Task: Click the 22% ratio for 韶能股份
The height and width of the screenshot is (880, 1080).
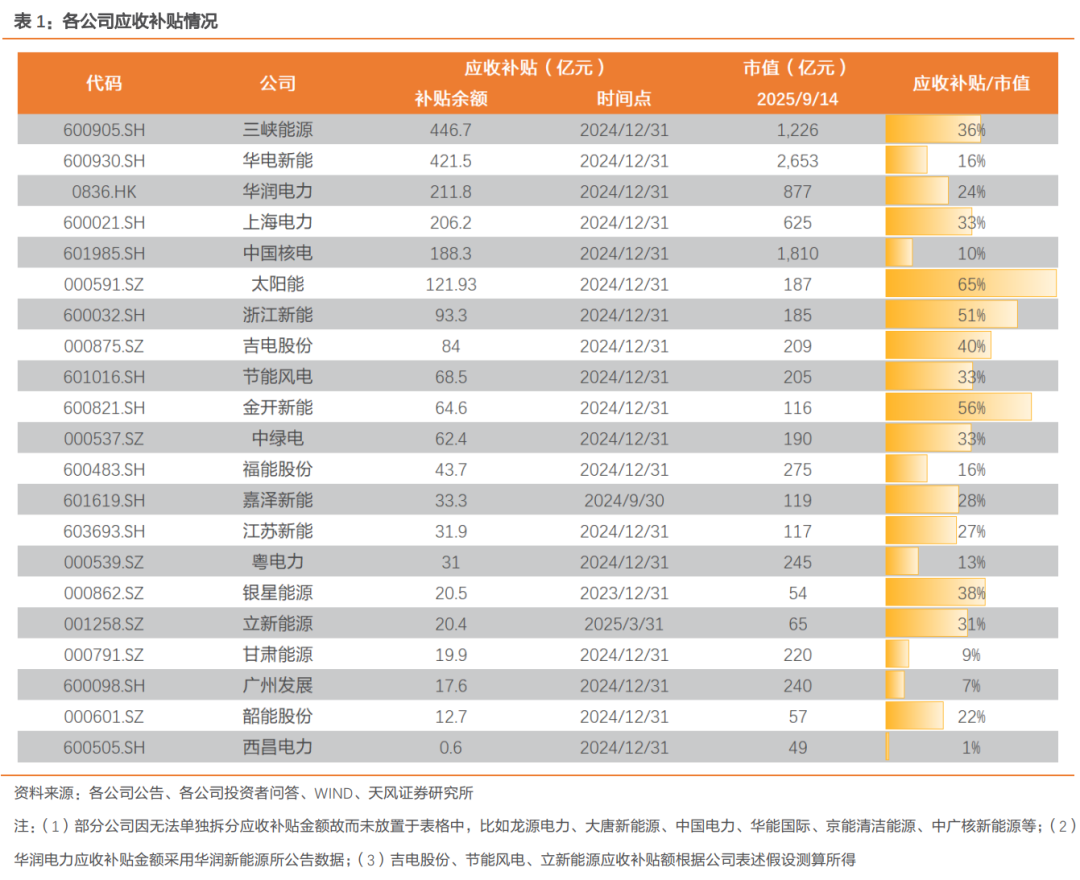Action: click(971, 717)
